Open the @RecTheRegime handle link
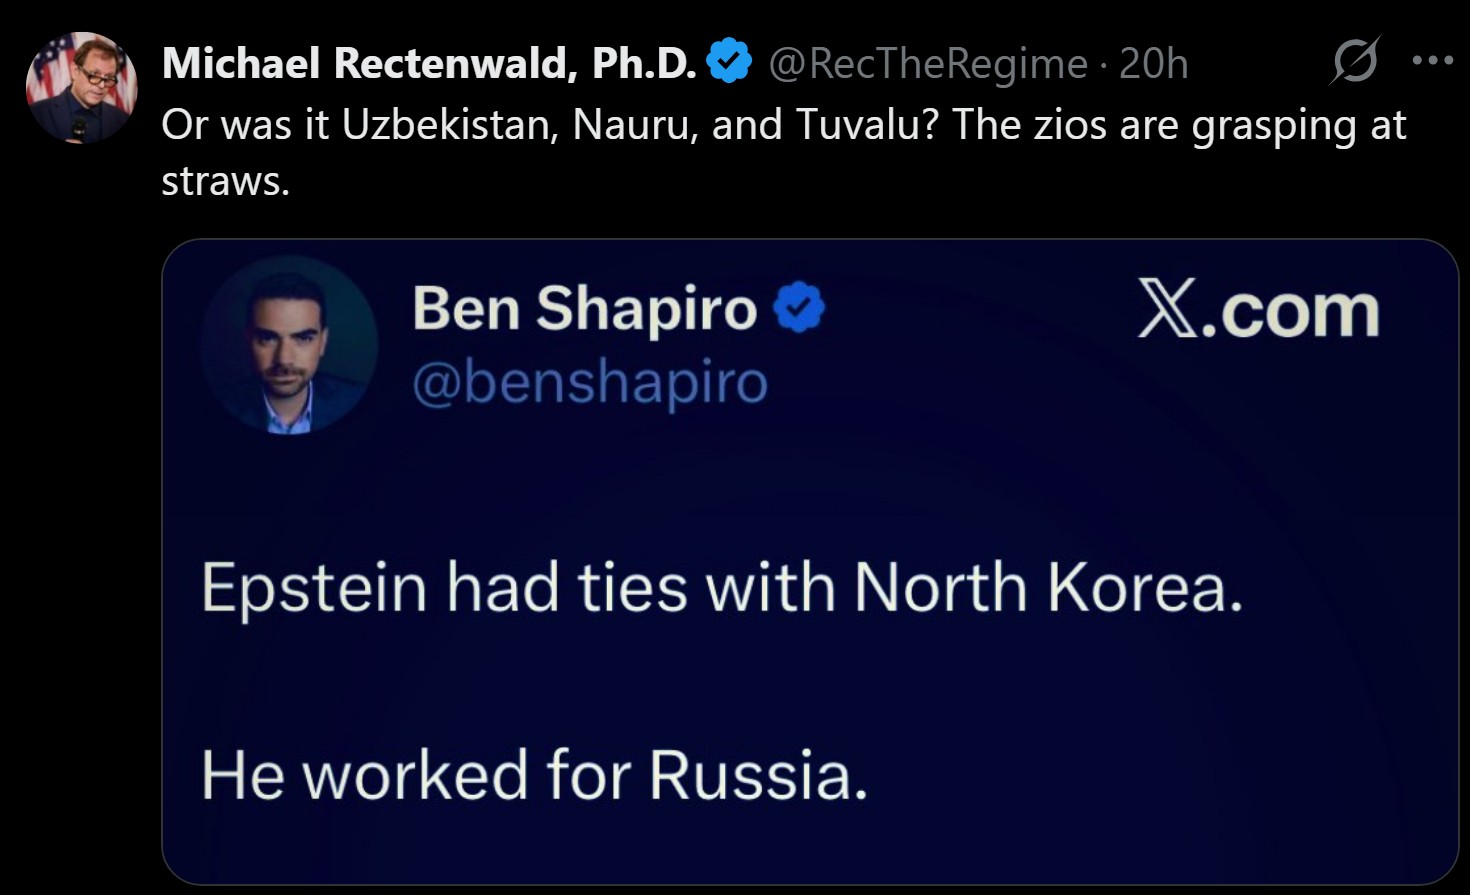 927,64
